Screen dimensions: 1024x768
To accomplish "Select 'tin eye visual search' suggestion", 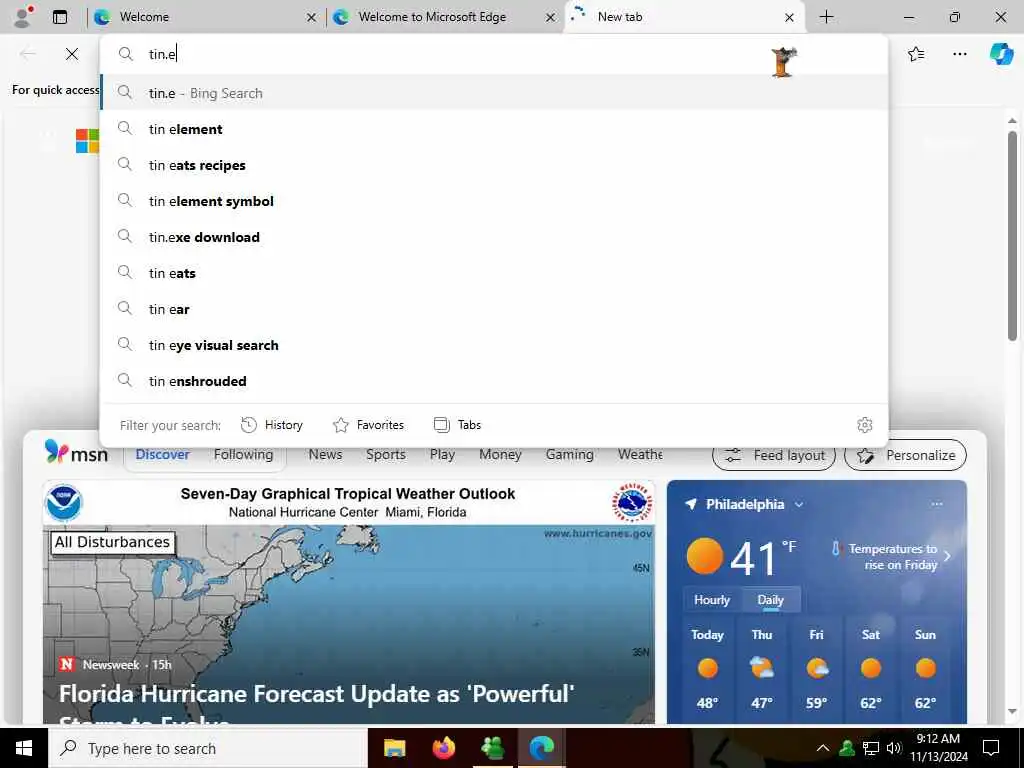I will (494, 344).
